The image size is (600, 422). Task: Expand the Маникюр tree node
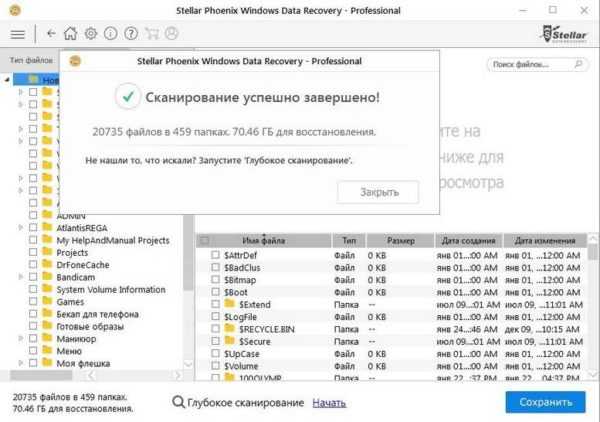coord(21,338)
